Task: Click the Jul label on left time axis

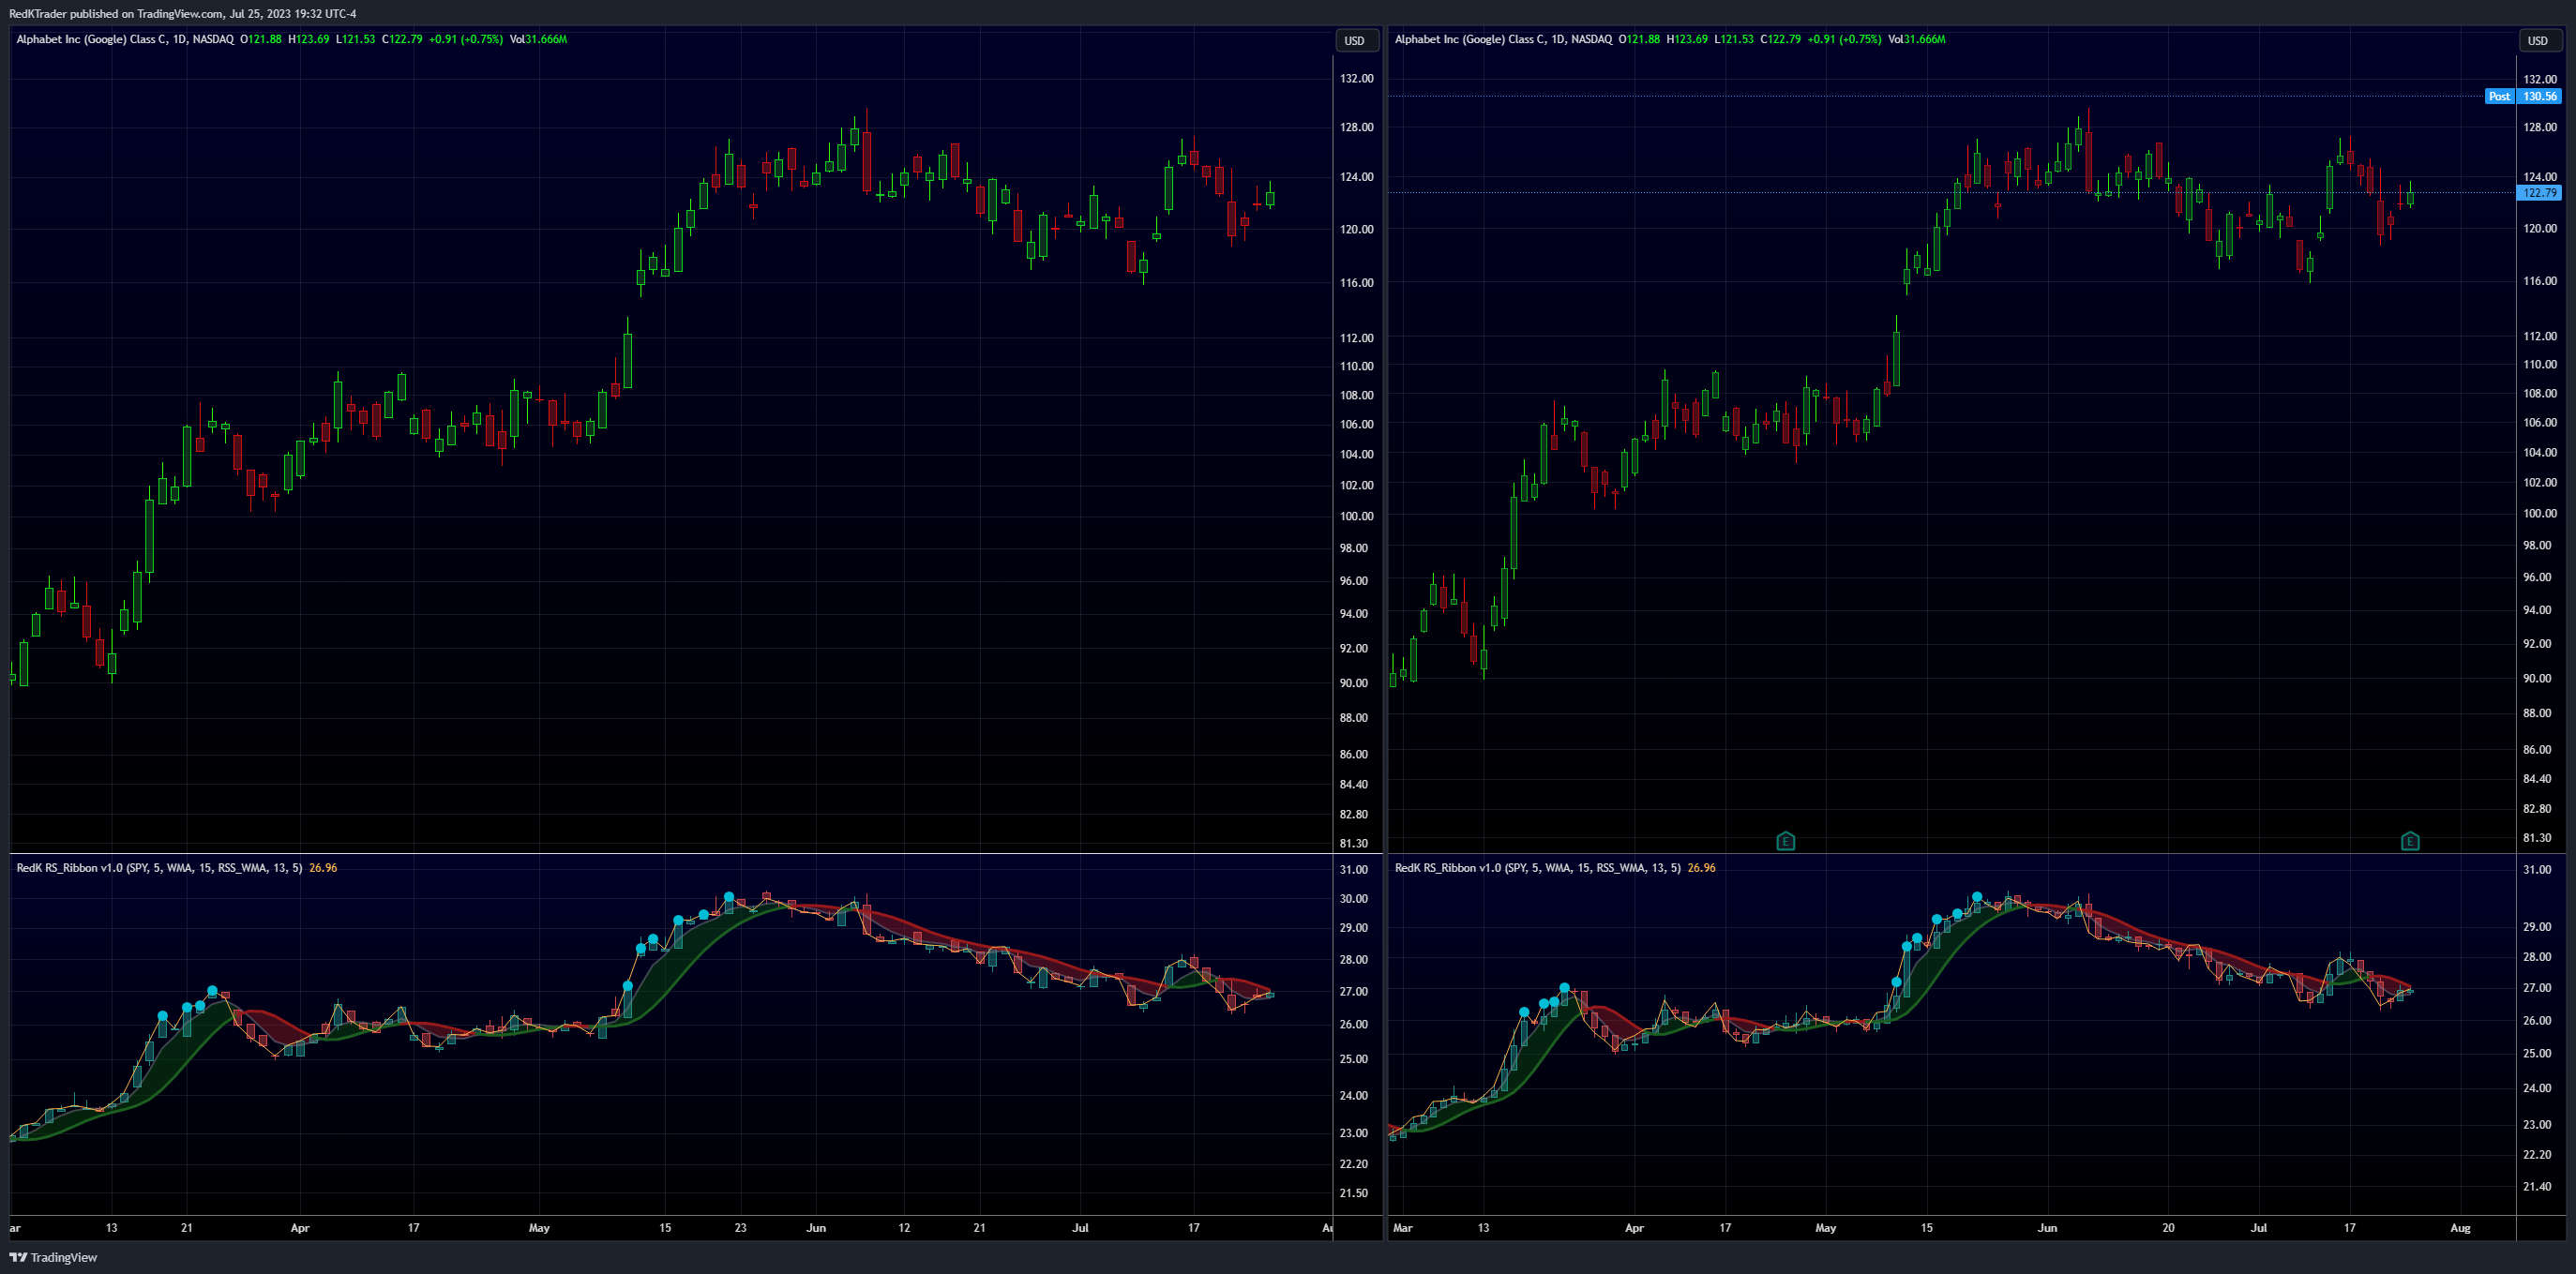Action: 1080,1227
